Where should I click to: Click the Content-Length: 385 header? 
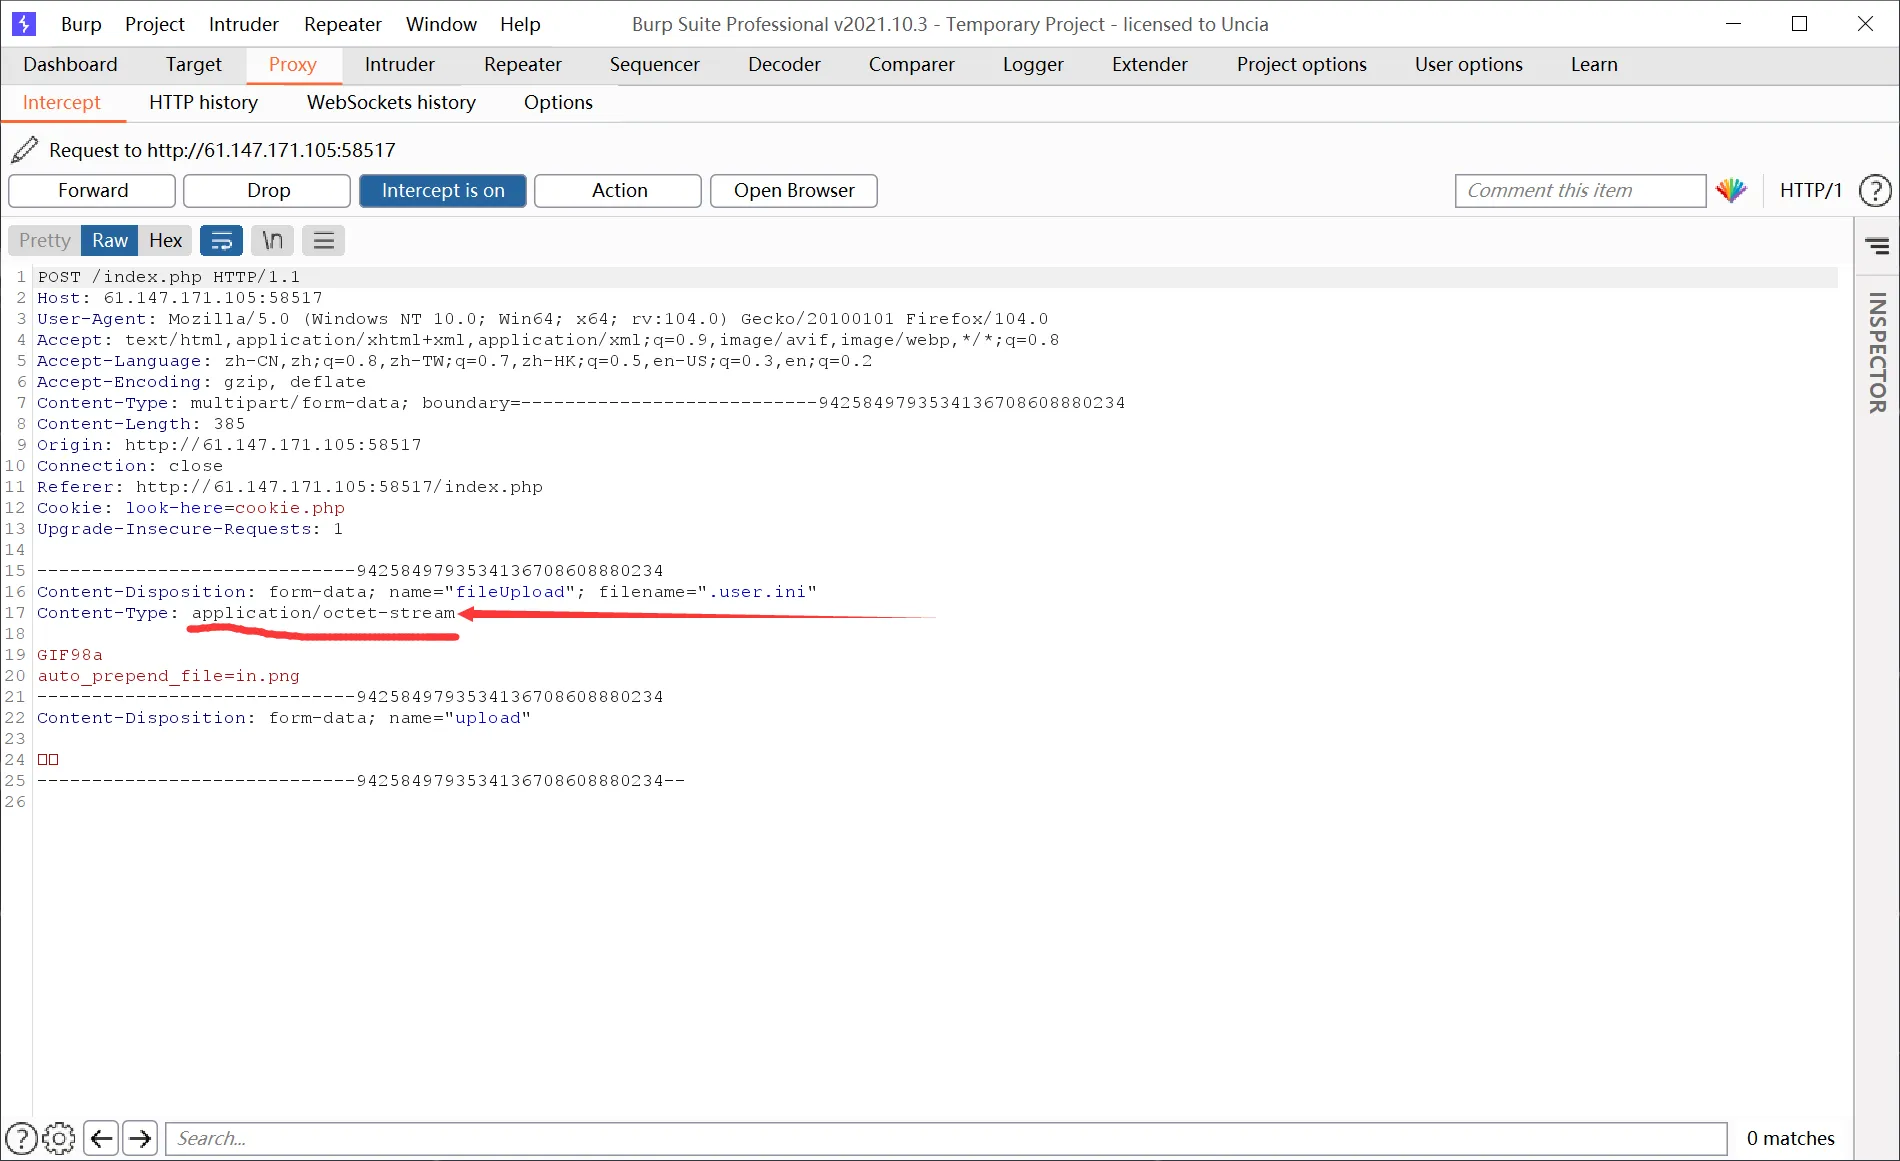click(x=141, y=424)
